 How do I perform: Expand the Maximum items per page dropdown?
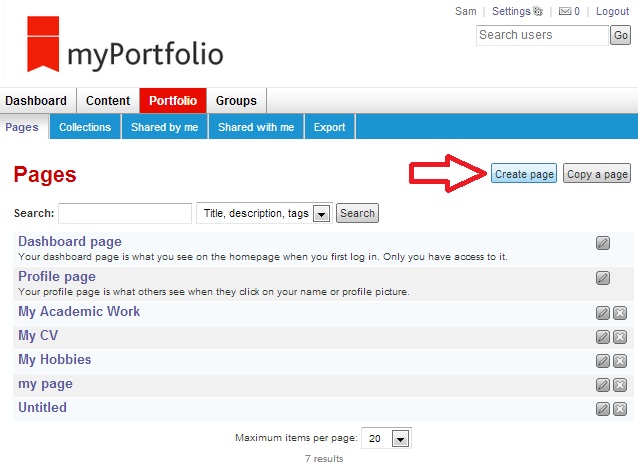point(400,438)
